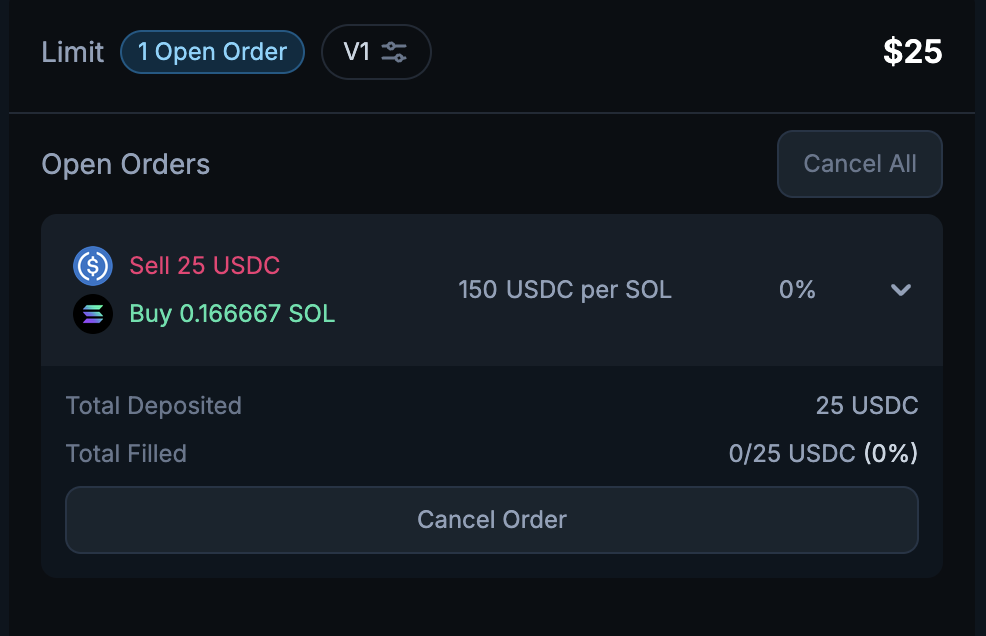Click the sliders icon beside V1
This screenshot has width=986, height=636.
(394, 52)
